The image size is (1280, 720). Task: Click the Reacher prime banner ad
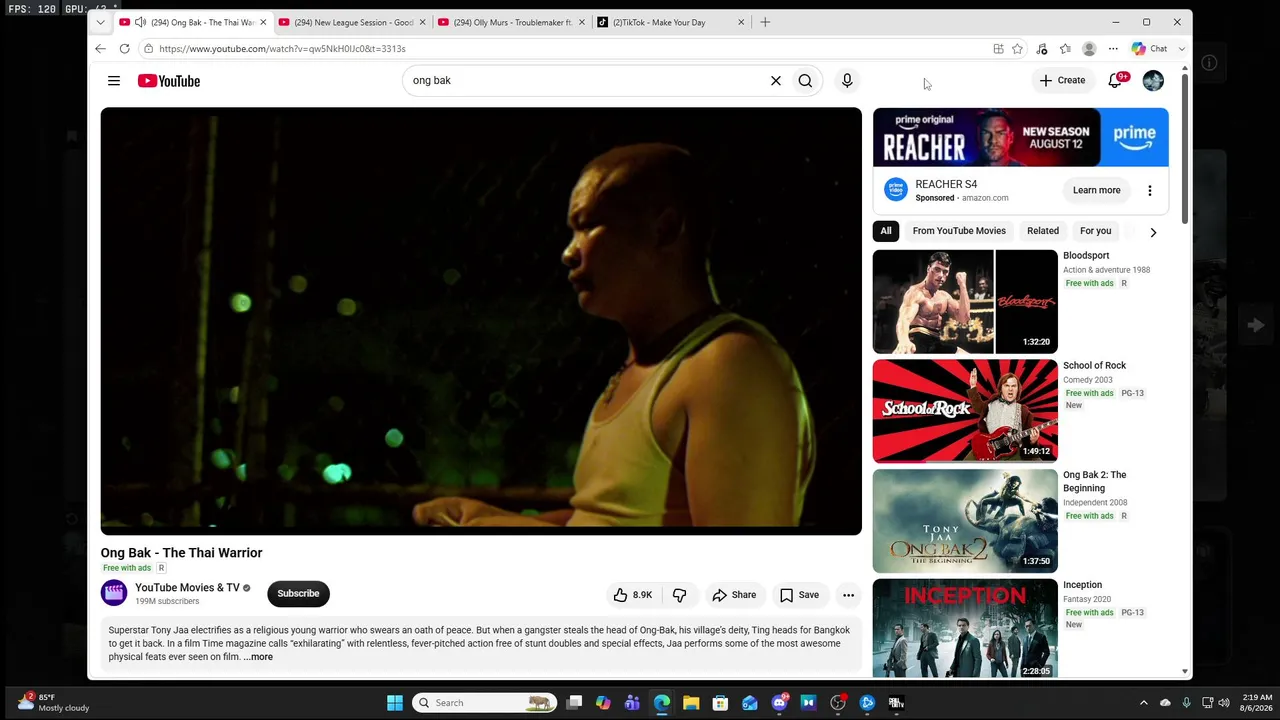(1020, 137)
